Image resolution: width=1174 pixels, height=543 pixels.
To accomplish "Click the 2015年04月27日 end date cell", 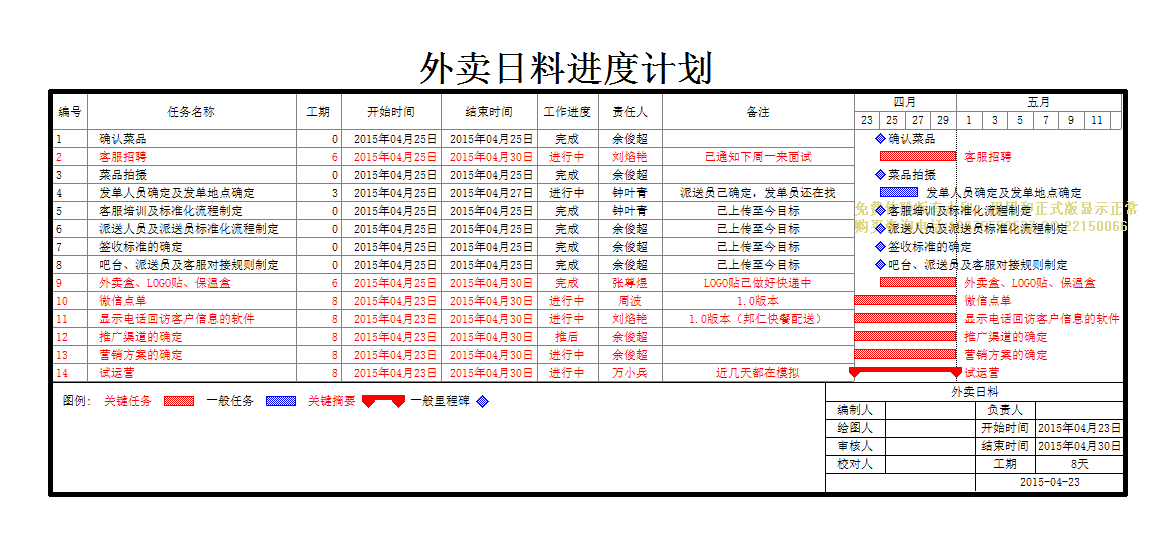I will (x=489, y=192).
